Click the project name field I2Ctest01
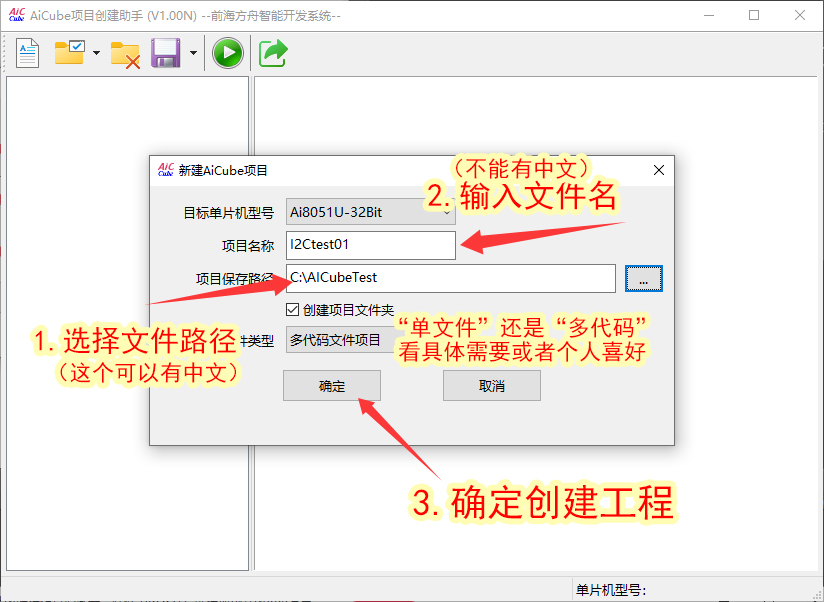 point(370,245)
